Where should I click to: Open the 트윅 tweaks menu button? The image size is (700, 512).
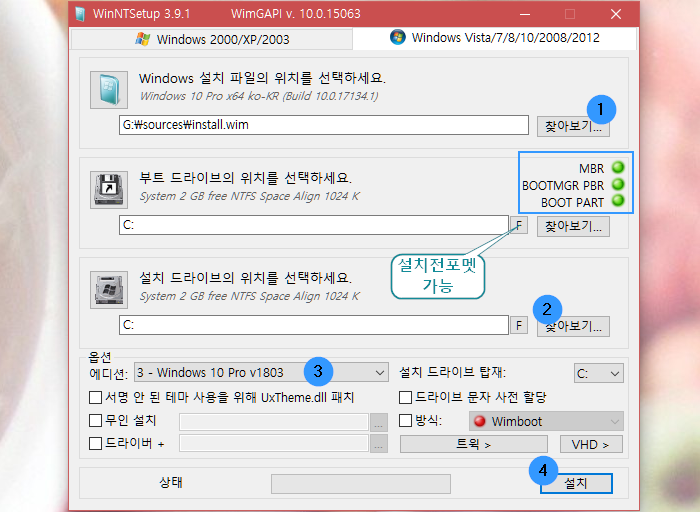coord(474,444)
